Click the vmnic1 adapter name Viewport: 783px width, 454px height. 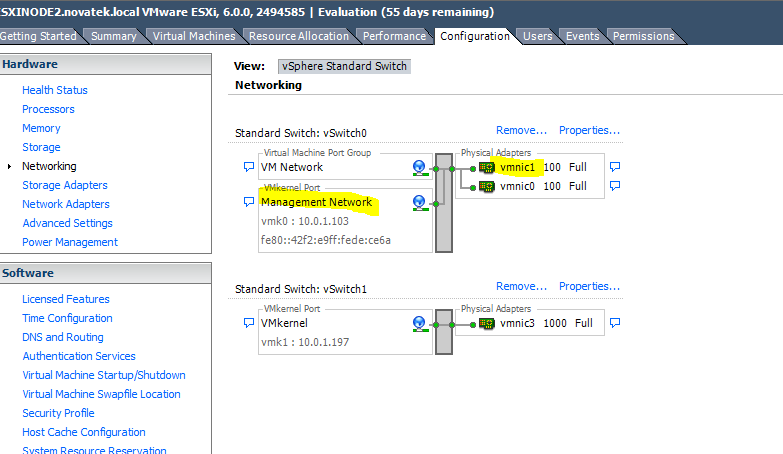[517, 167]
